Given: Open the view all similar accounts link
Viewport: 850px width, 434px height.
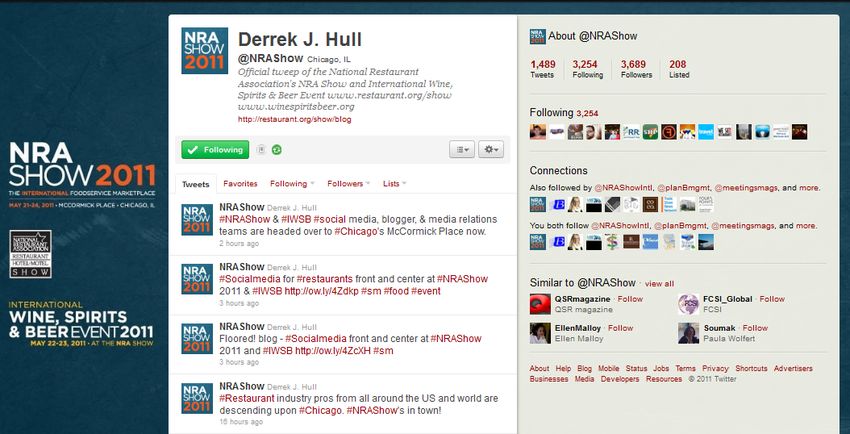Looking at the screenshot, I should coord(659,283).
